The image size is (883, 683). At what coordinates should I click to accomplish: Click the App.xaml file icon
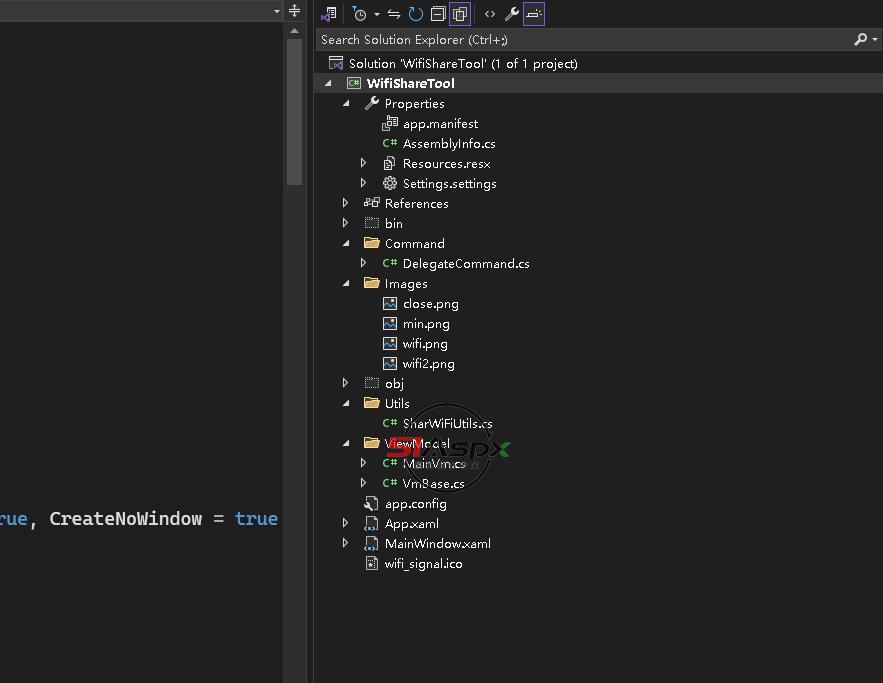(371, 524)
